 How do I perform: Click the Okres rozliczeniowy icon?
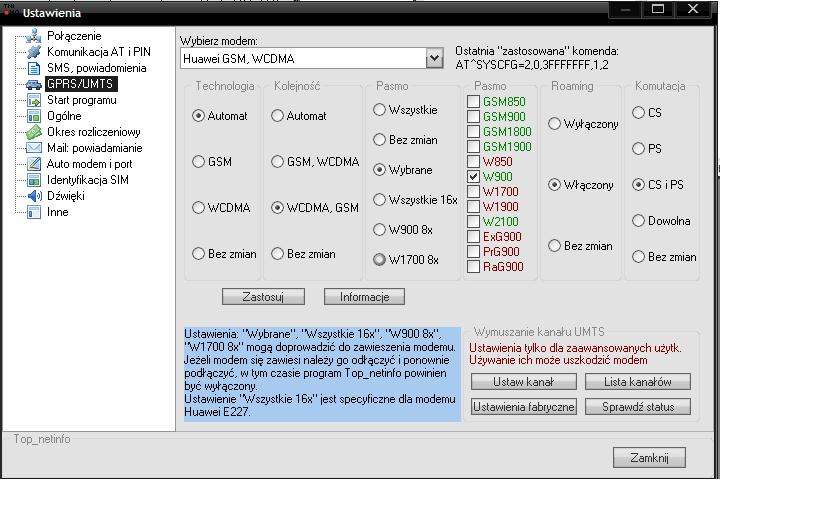coord(34,132)
